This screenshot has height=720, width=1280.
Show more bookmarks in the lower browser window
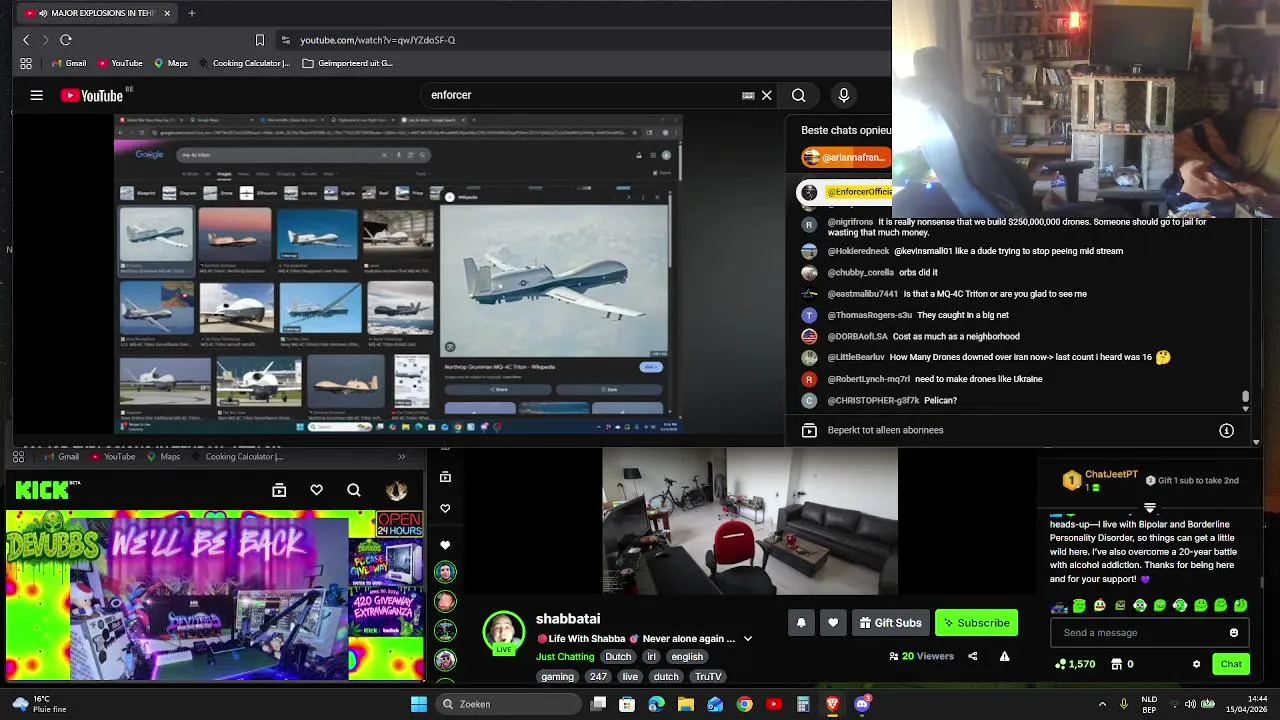[x=401, y=457]
